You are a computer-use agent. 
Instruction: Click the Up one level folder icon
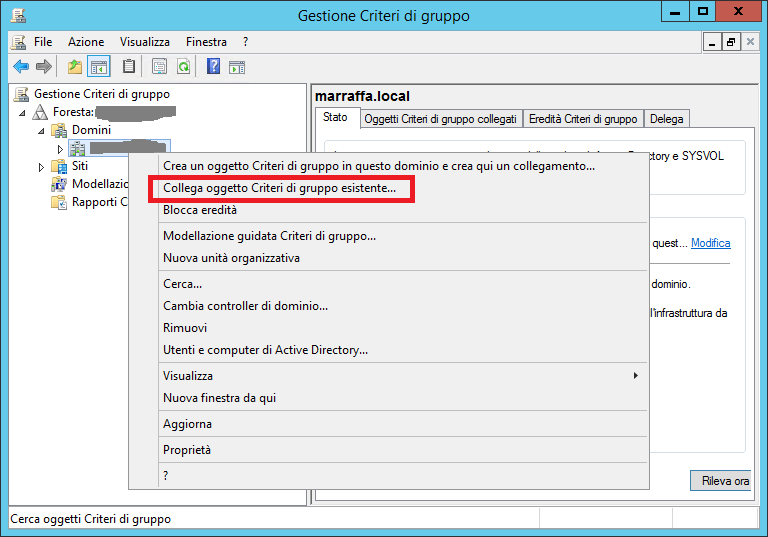(75, 67)
